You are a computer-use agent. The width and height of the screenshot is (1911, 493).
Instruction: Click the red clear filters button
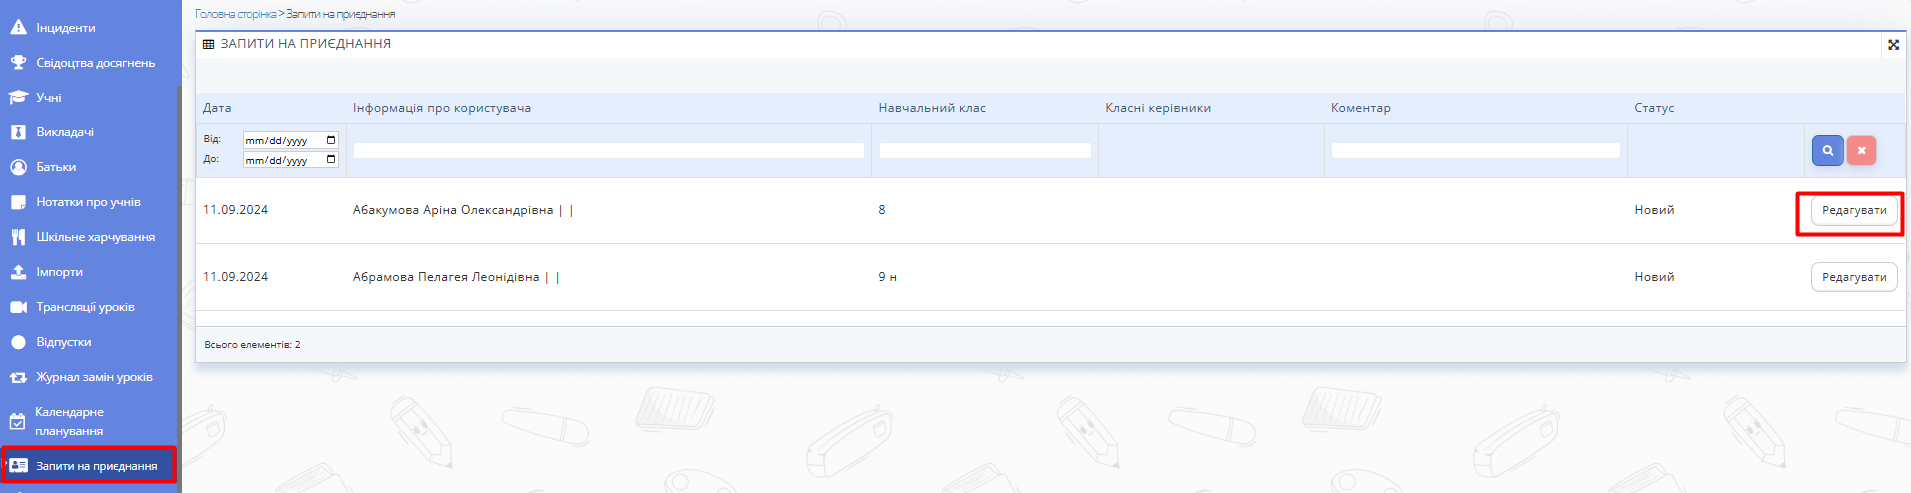1861,150
